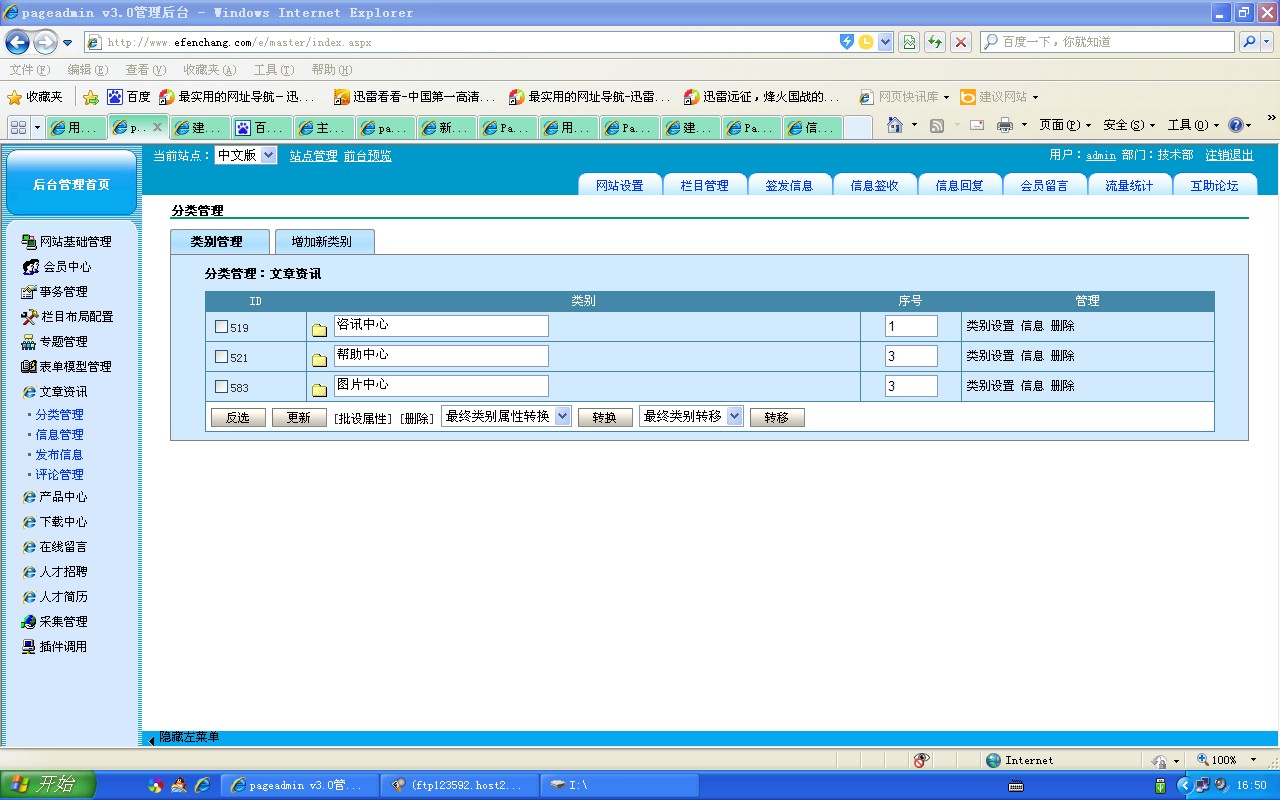Open the browser home page icon
The width and height of the screenshot is (1280, 800).
click(x=895, y=125)
